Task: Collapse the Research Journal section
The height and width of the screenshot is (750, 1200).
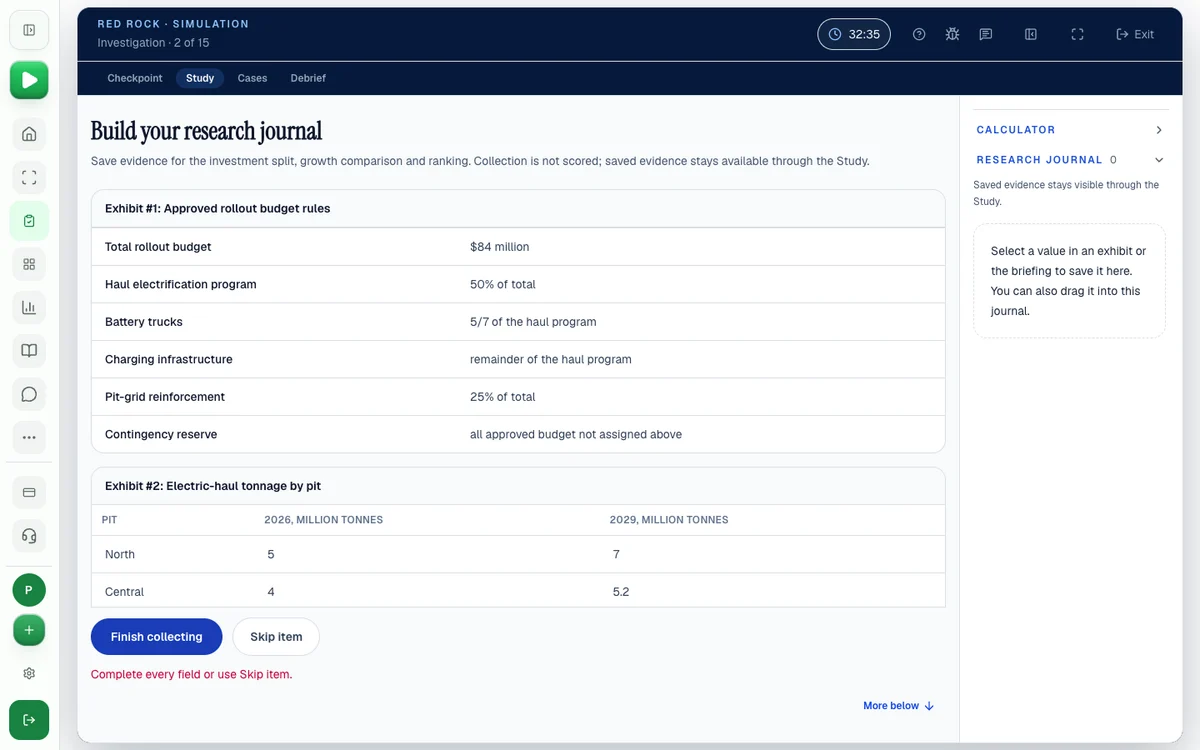Action: (x=1069, y=160)
